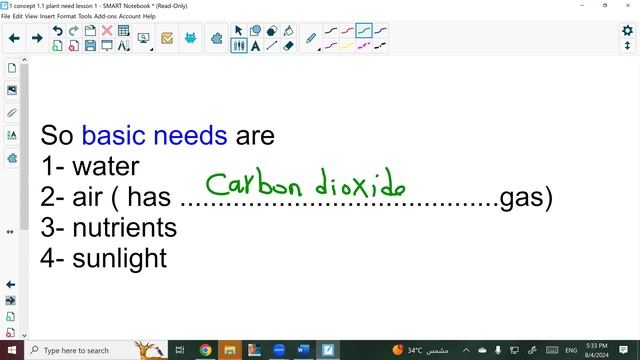Save the notebook file
Image resolution: width=640 pixels, height=360 pixels.
pos(90,45)
